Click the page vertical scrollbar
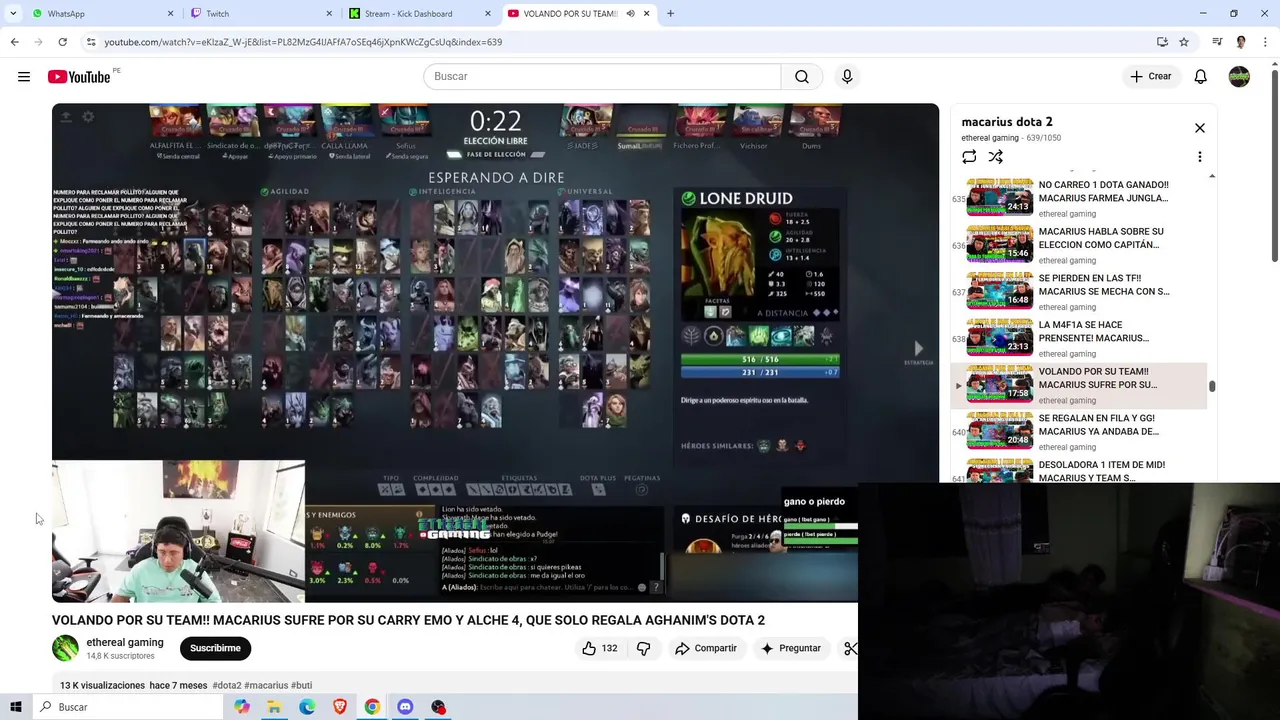This screenshot has width=1280, height=720. [x=1274, y=165]
